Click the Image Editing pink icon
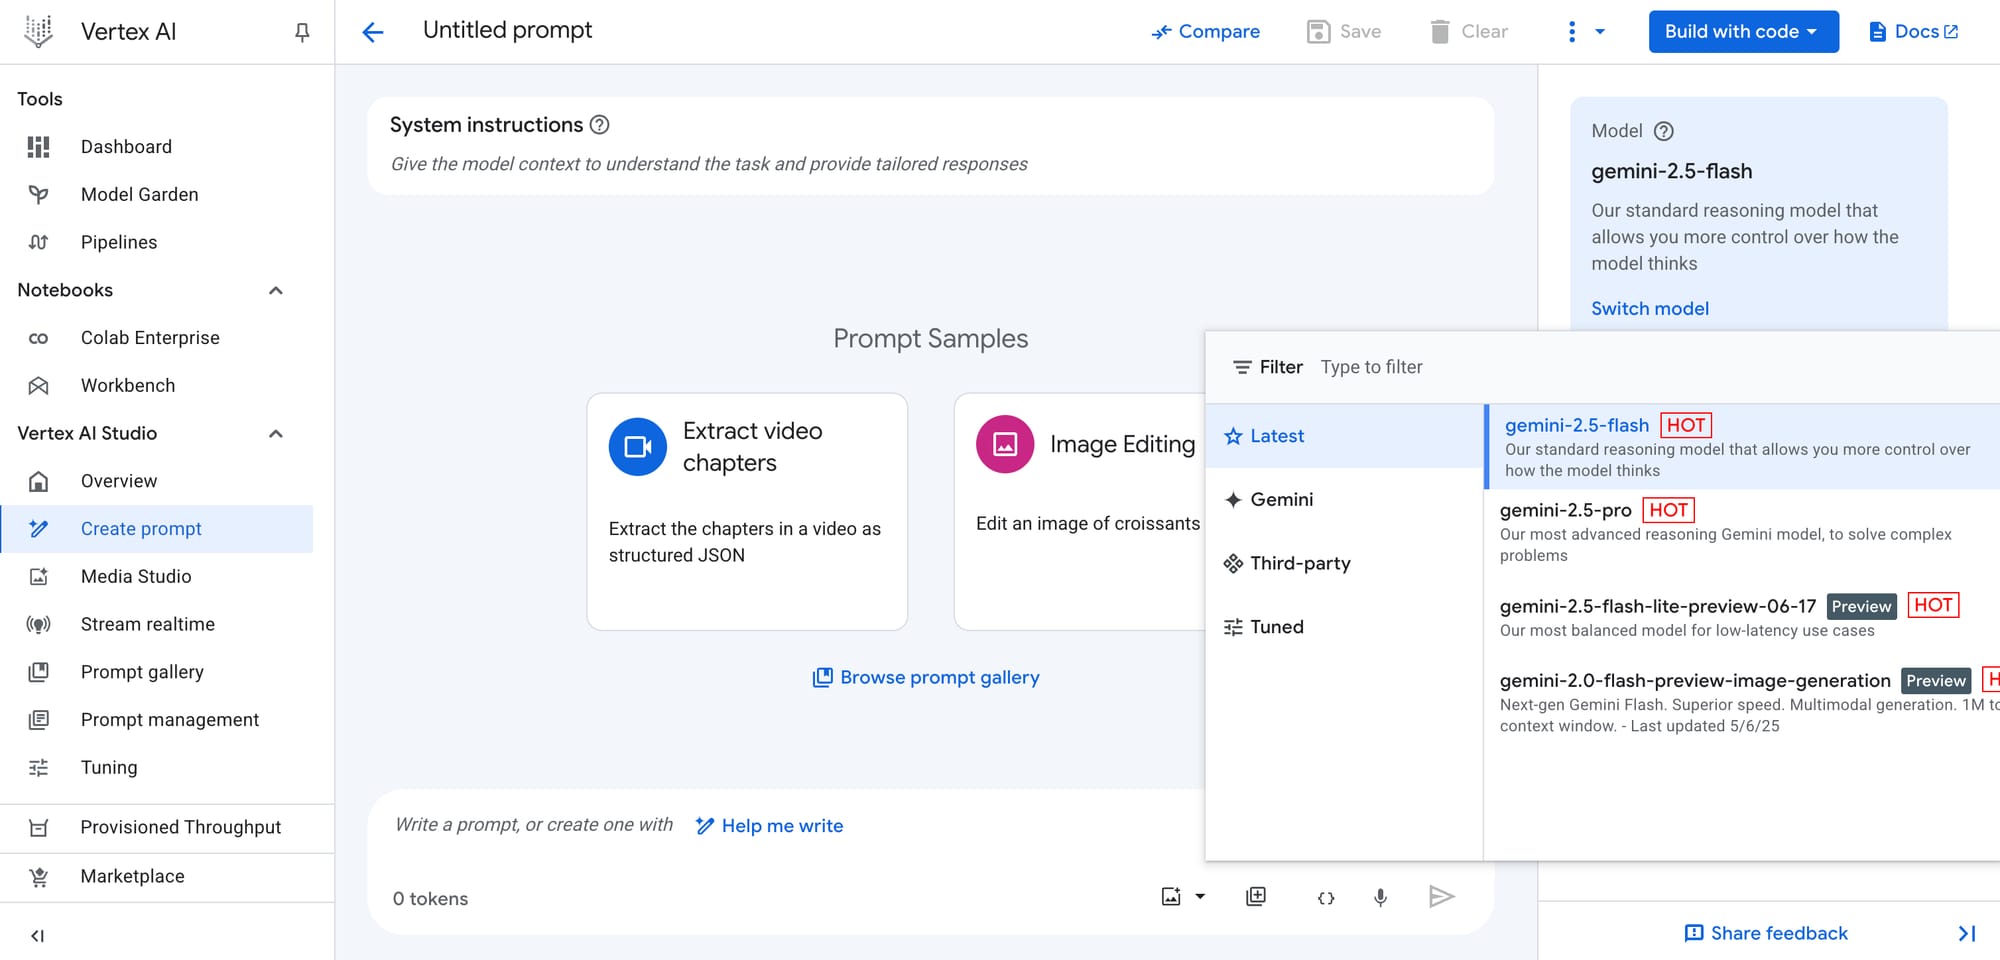2000x960 pixels. (x=1005, y=444)
